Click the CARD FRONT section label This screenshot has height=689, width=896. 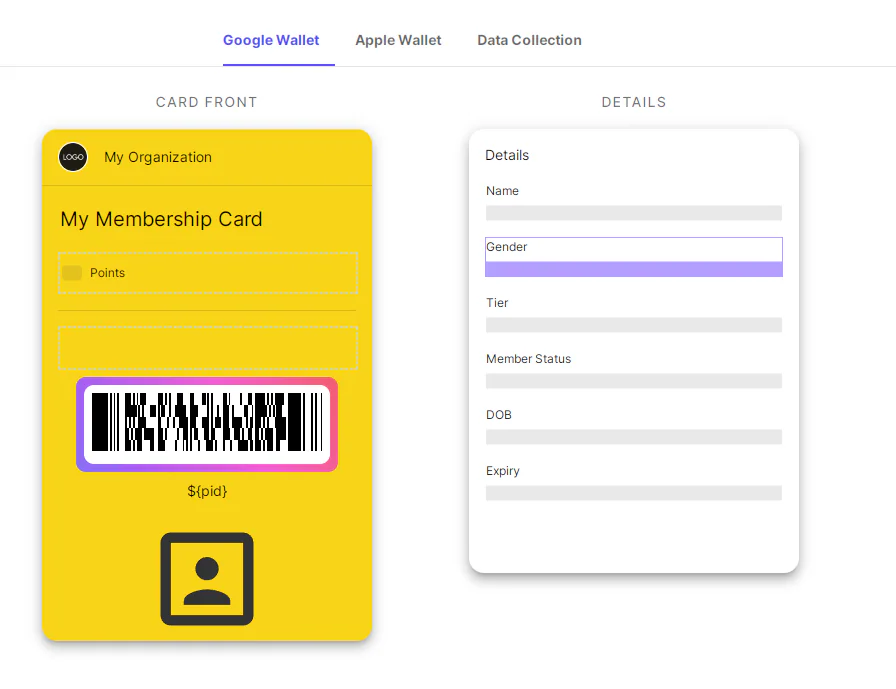pyautogui.click(x=207, y=102)
